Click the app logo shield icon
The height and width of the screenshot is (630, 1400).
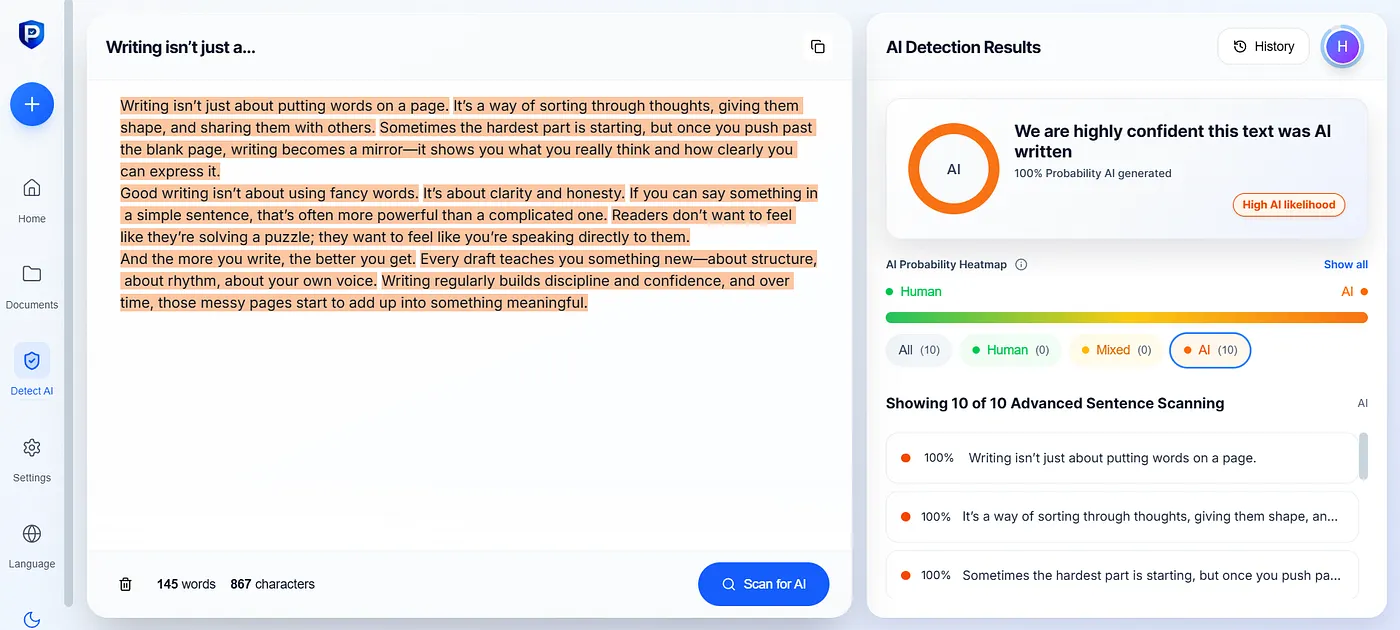click(32, 34)
